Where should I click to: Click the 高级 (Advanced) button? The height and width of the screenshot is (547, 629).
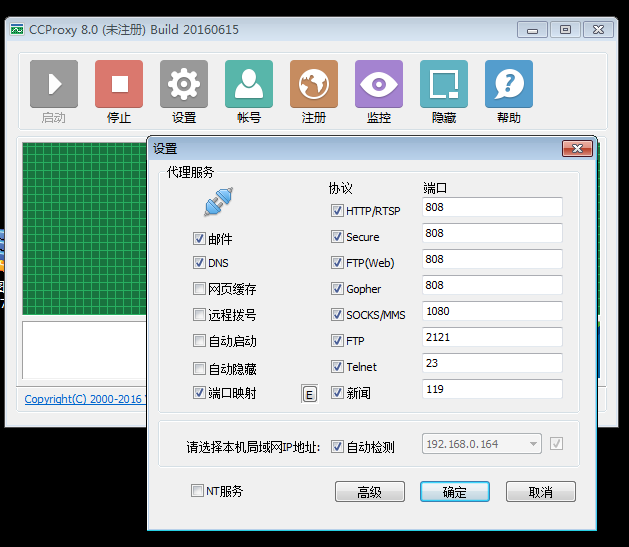point(370,492)
